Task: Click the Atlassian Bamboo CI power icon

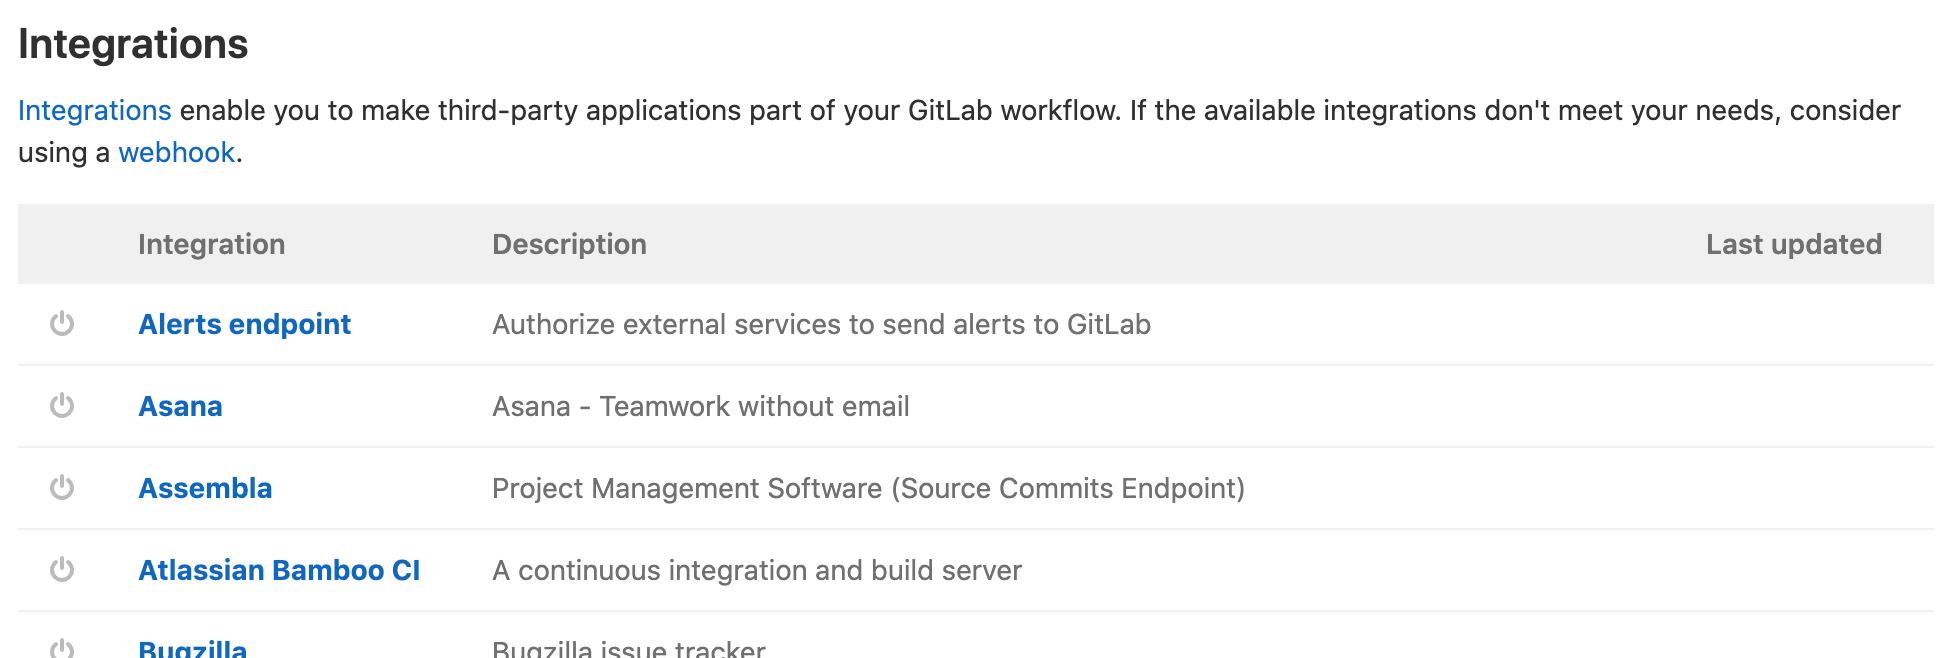Action: 62,570
